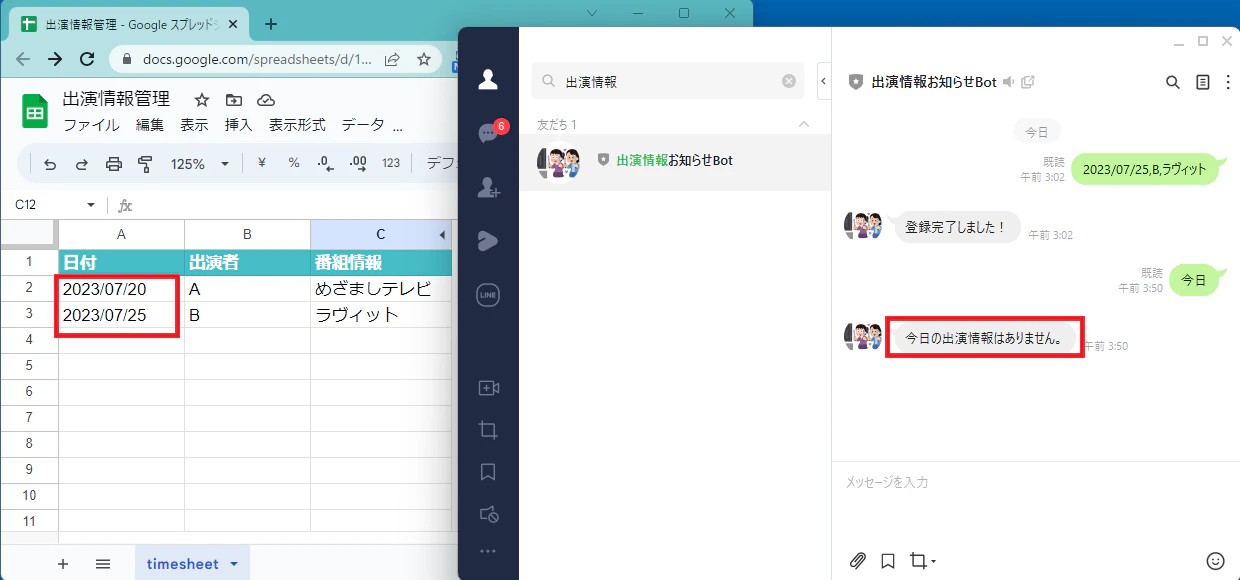Open the 表示 menu

194,125
